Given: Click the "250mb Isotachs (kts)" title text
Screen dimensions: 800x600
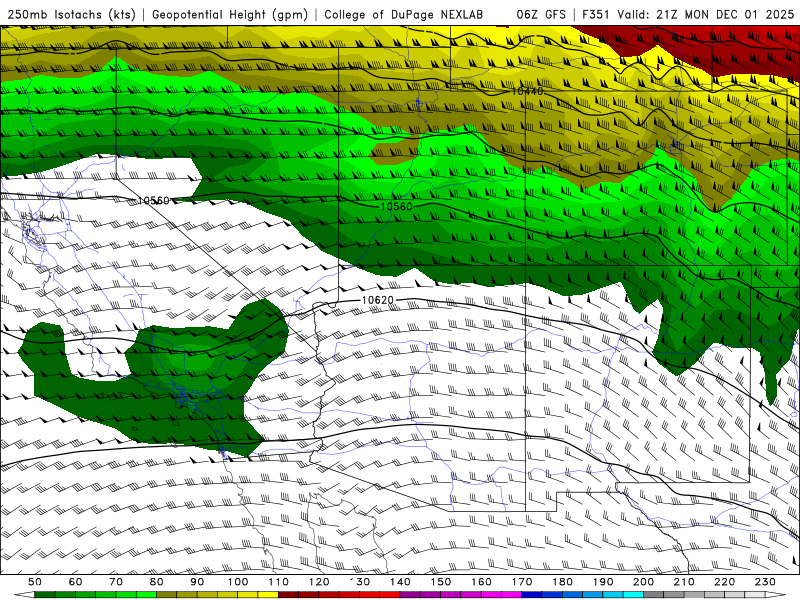Looking at the screenshot, I should [72, 15].
